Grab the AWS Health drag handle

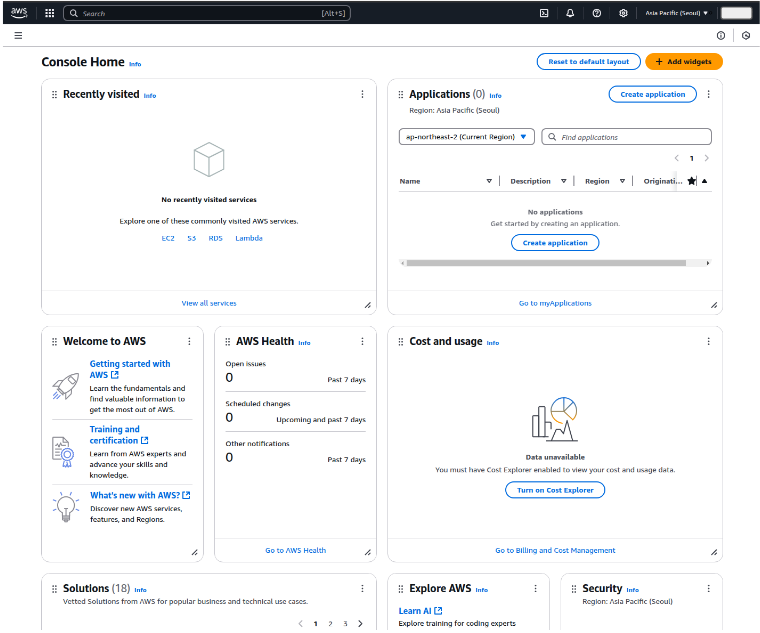click(x=227, y=342)
